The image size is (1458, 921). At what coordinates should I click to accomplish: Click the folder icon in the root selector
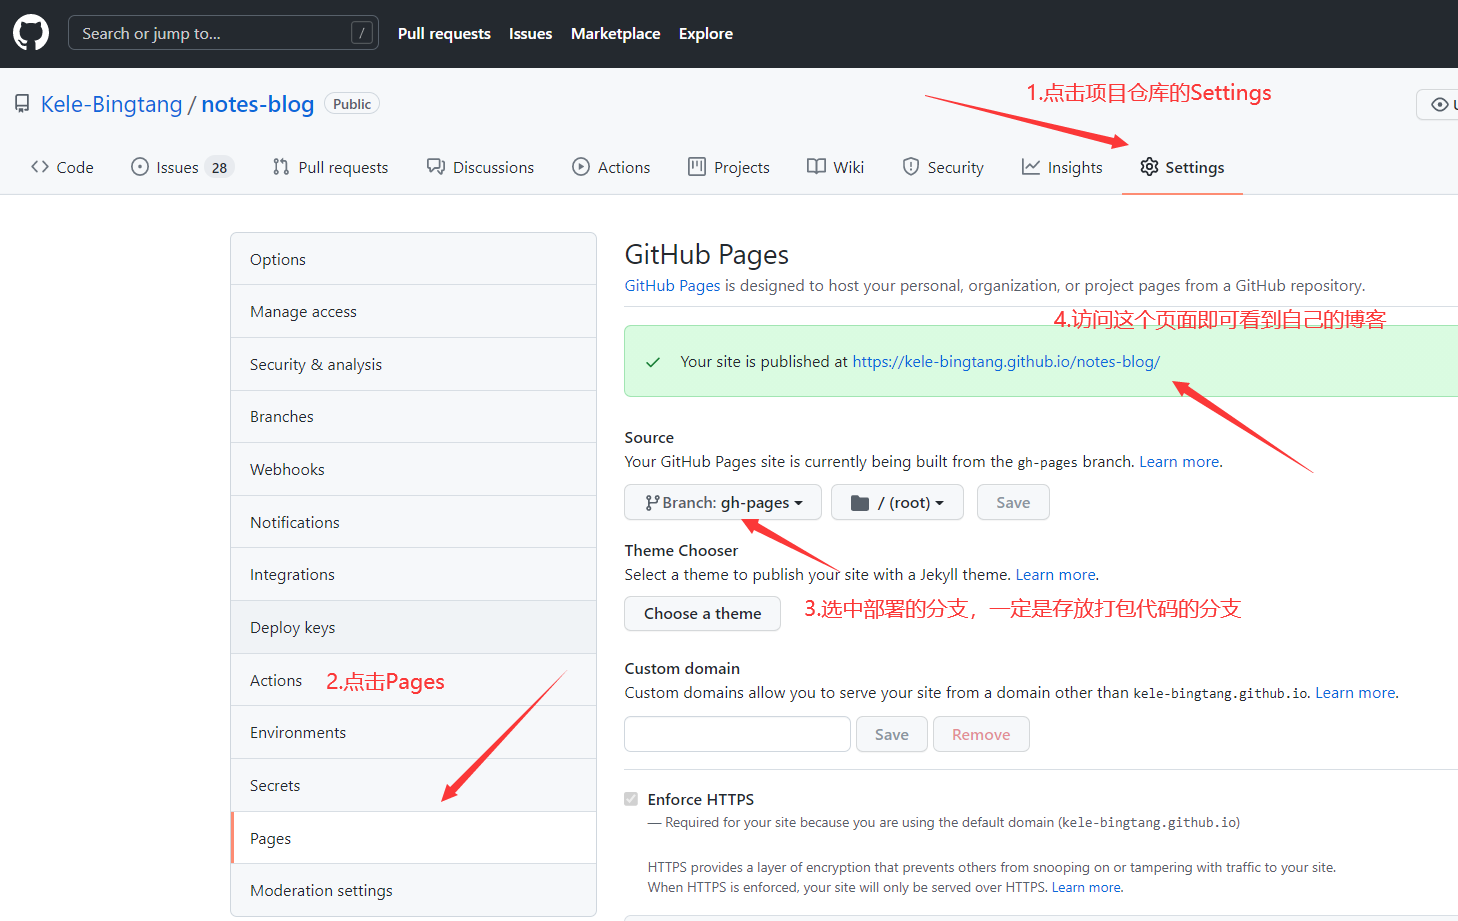point(860,503)
